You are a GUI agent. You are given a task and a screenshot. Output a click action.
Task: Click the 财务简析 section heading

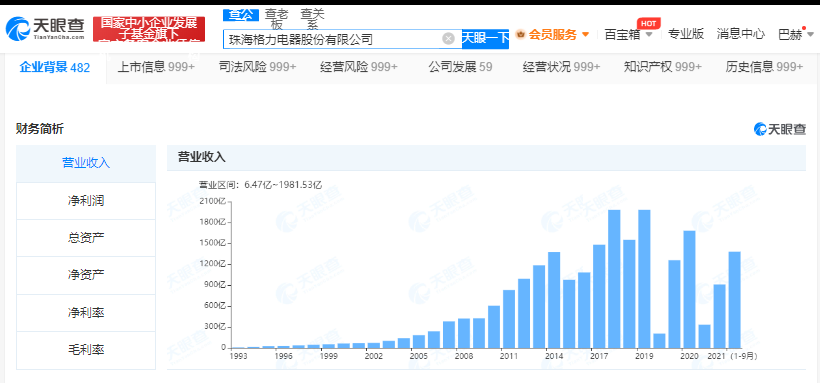pyautogui.click(x=40, y=129)
